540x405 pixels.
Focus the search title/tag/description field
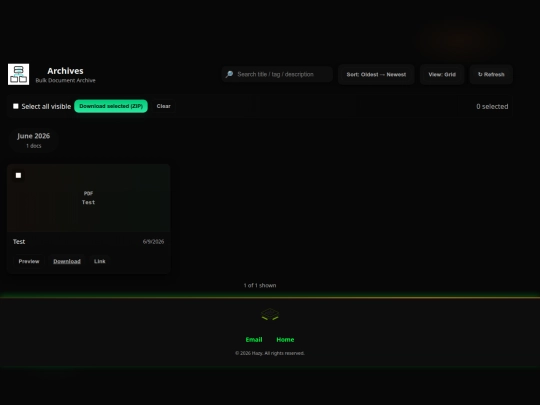277,74
